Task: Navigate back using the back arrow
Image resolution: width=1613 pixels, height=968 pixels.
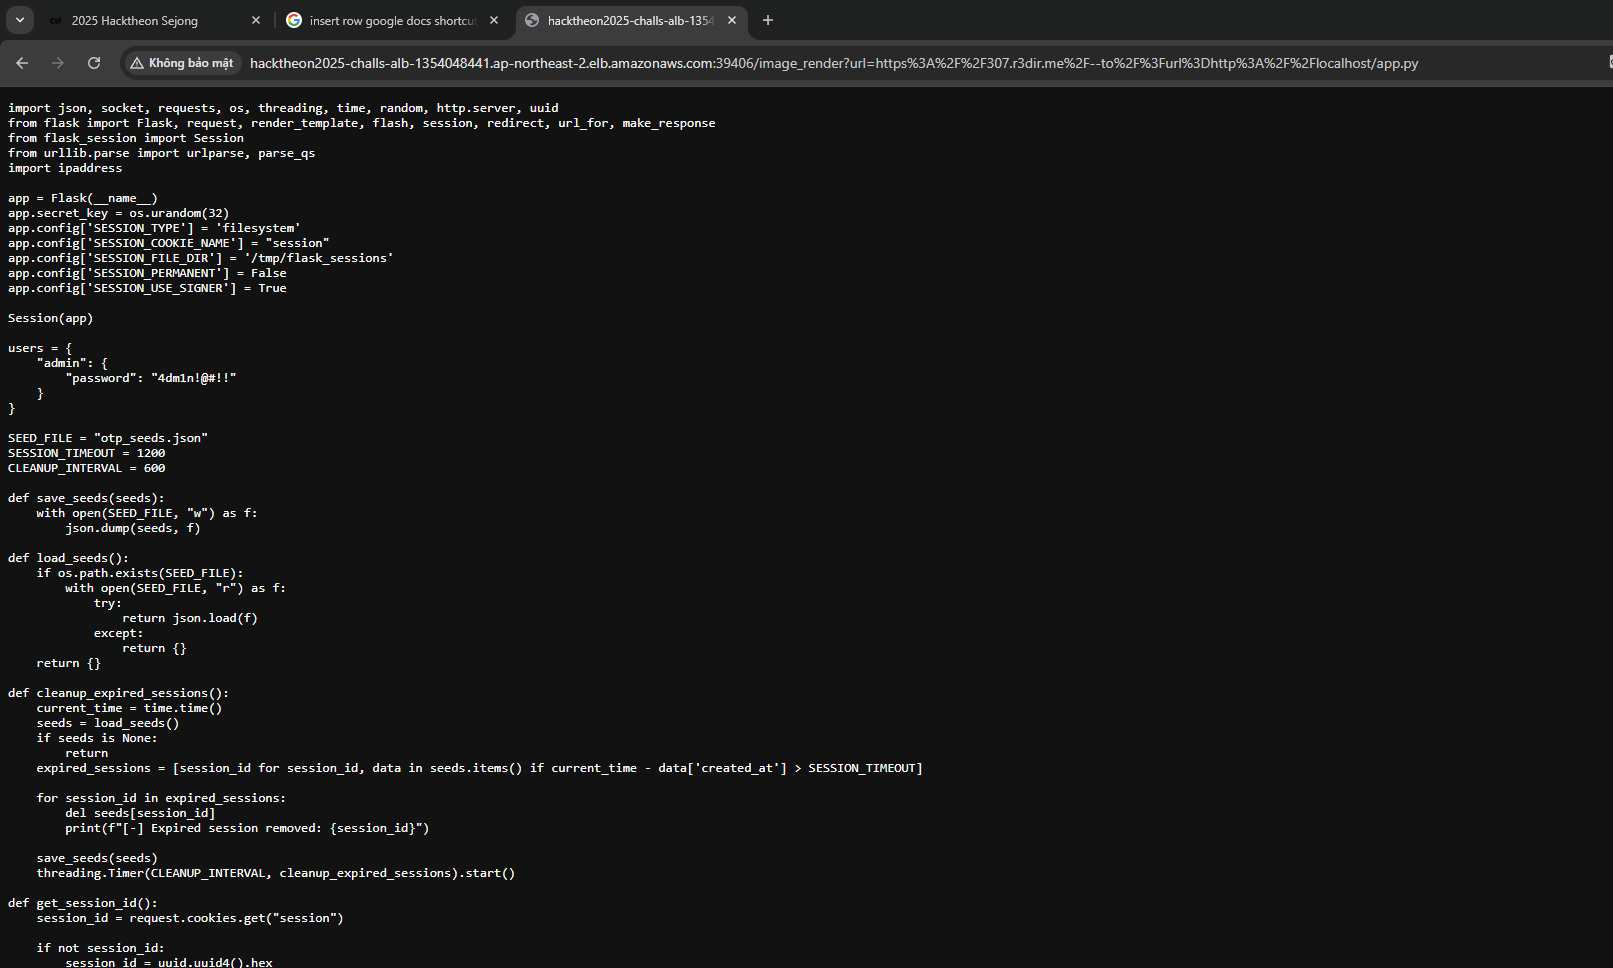Action: (x=22, y=62)
